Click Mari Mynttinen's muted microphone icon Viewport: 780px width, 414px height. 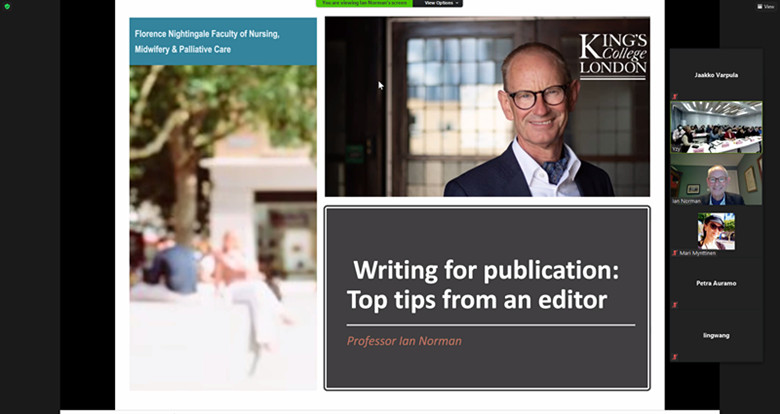[x=675, y=253]
